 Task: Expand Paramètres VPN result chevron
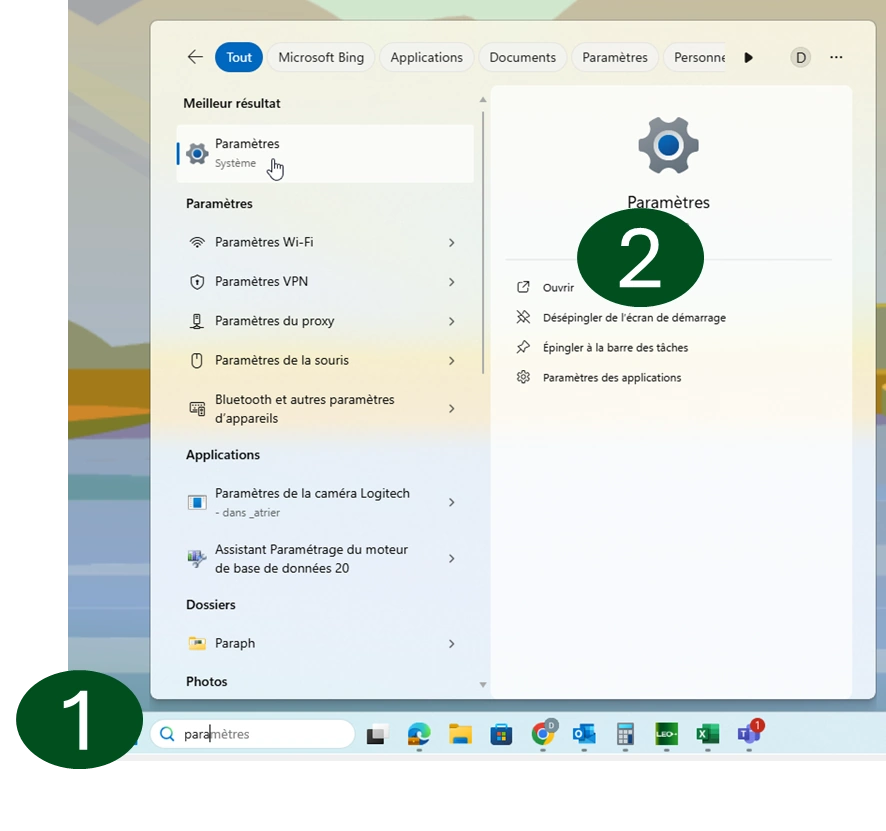point(452,282)
